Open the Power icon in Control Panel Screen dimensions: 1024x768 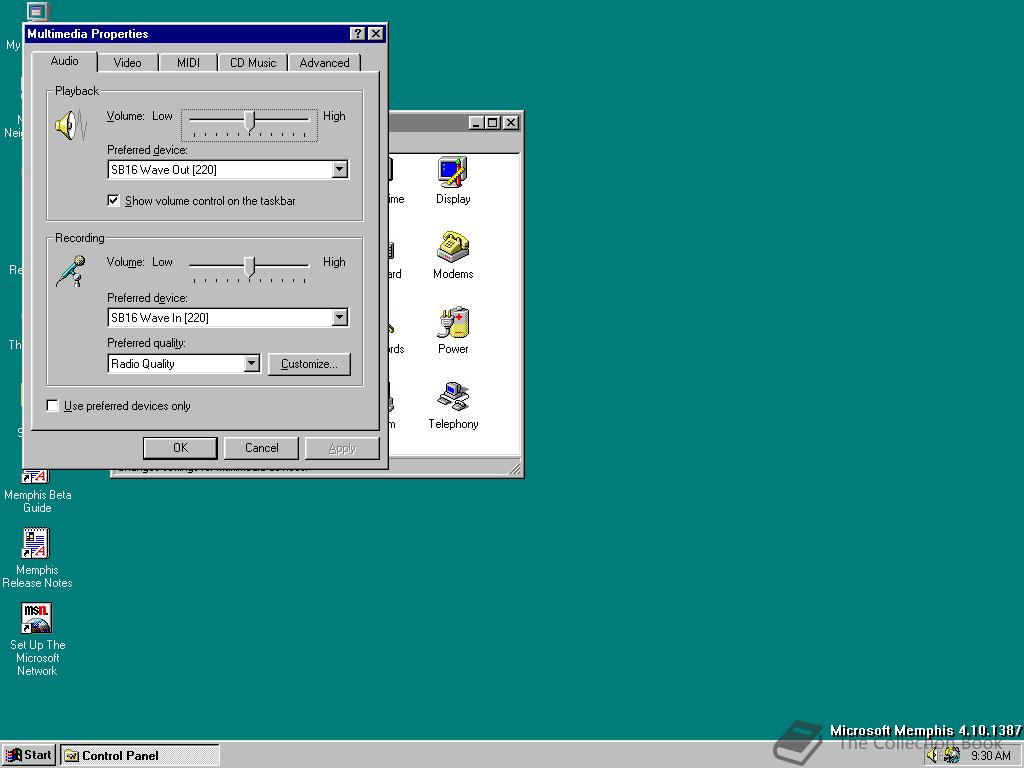[x=453, y=330]
